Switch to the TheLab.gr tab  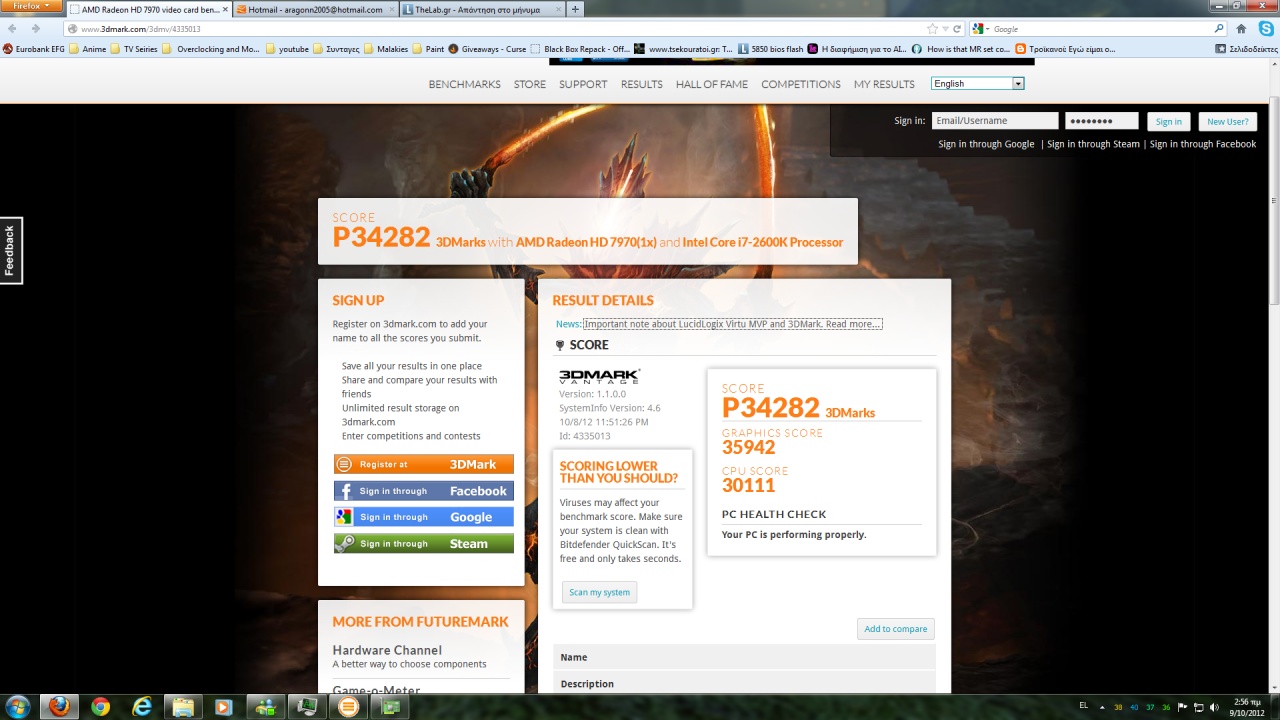click(x=482, y=9)
